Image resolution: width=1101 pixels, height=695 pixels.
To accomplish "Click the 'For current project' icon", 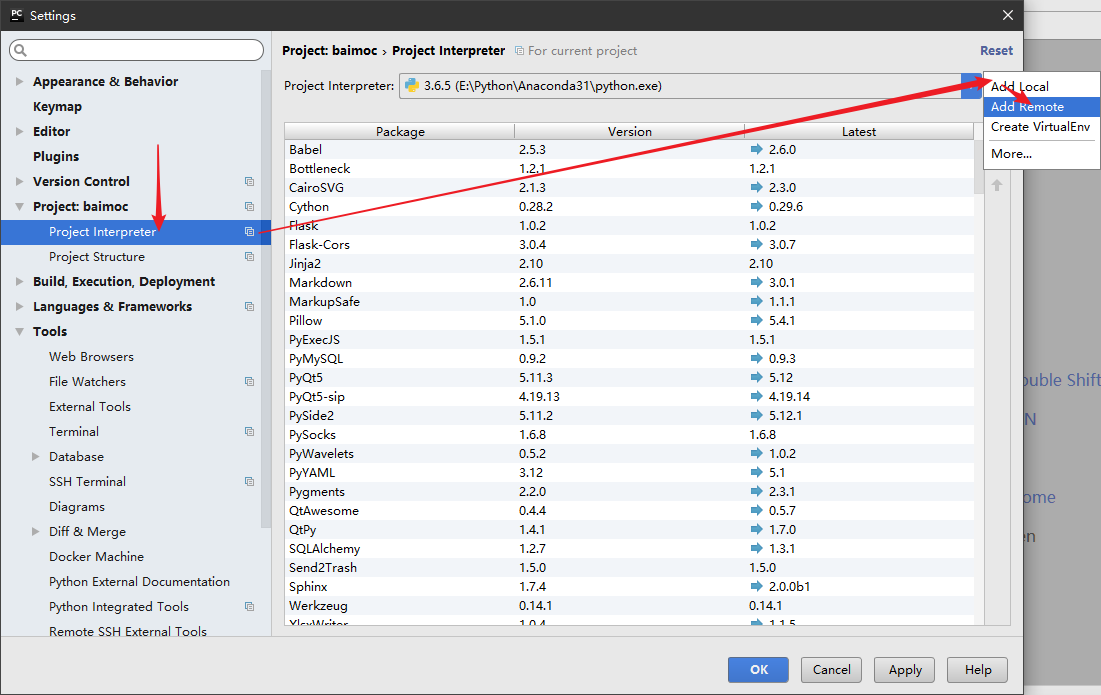I will (x=520, y=51).
